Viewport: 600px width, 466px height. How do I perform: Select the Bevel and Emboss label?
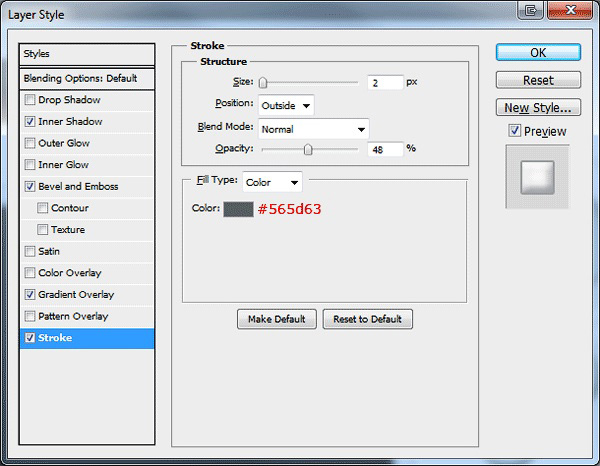[78, 186]
